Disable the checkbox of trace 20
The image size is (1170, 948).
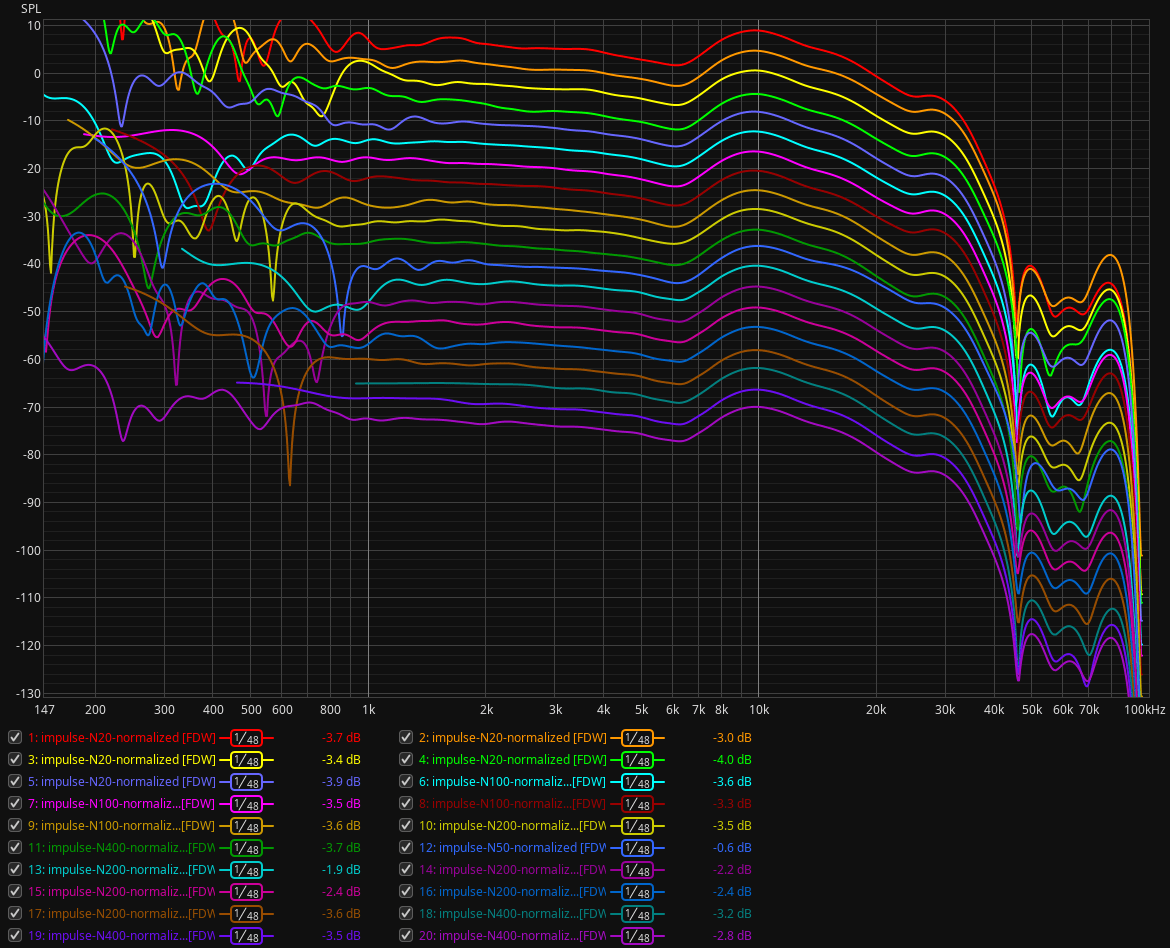point(406,935)
